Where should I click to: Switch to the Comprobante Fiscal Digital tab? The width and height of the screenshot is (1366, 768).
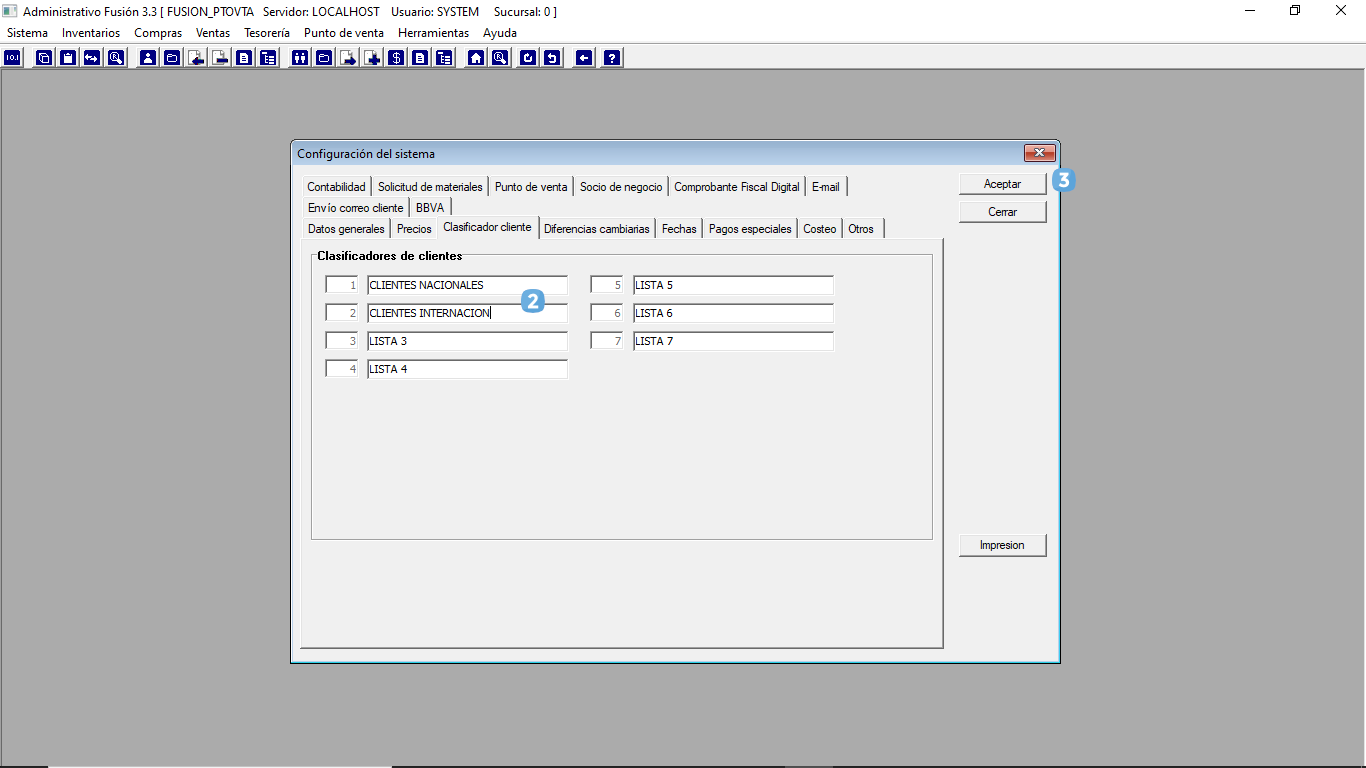pos(737,187)
